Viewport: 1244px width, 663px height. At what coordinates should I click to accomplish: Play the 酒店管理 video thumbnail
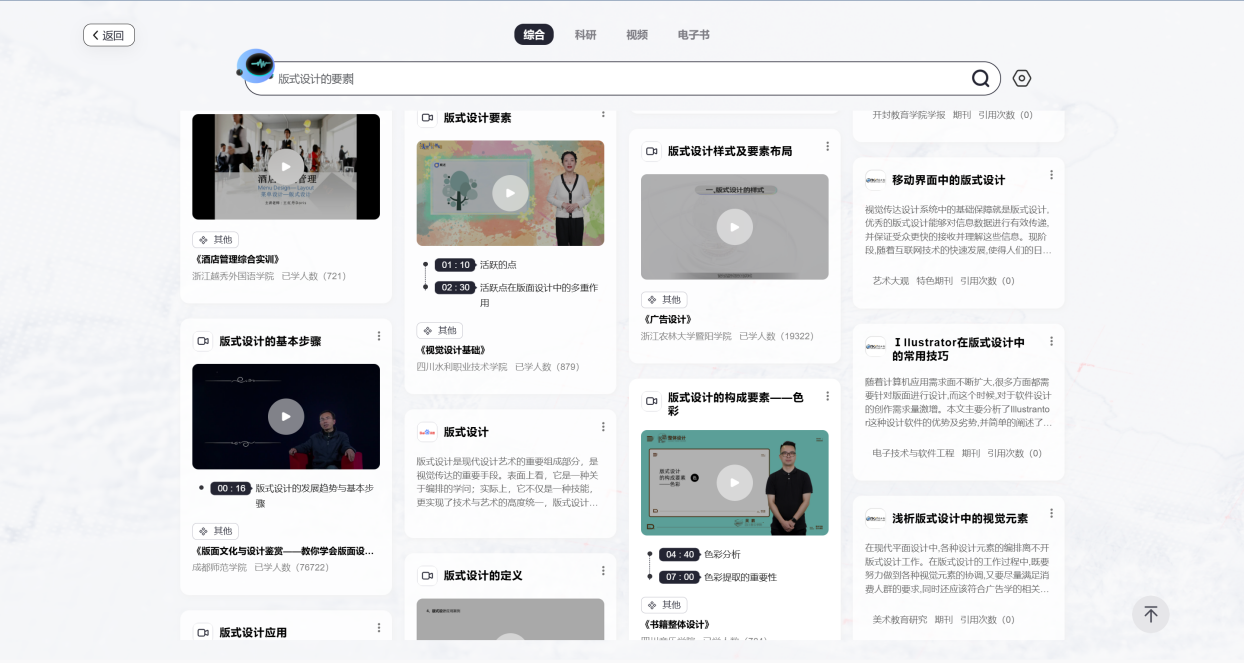(286, 167)
